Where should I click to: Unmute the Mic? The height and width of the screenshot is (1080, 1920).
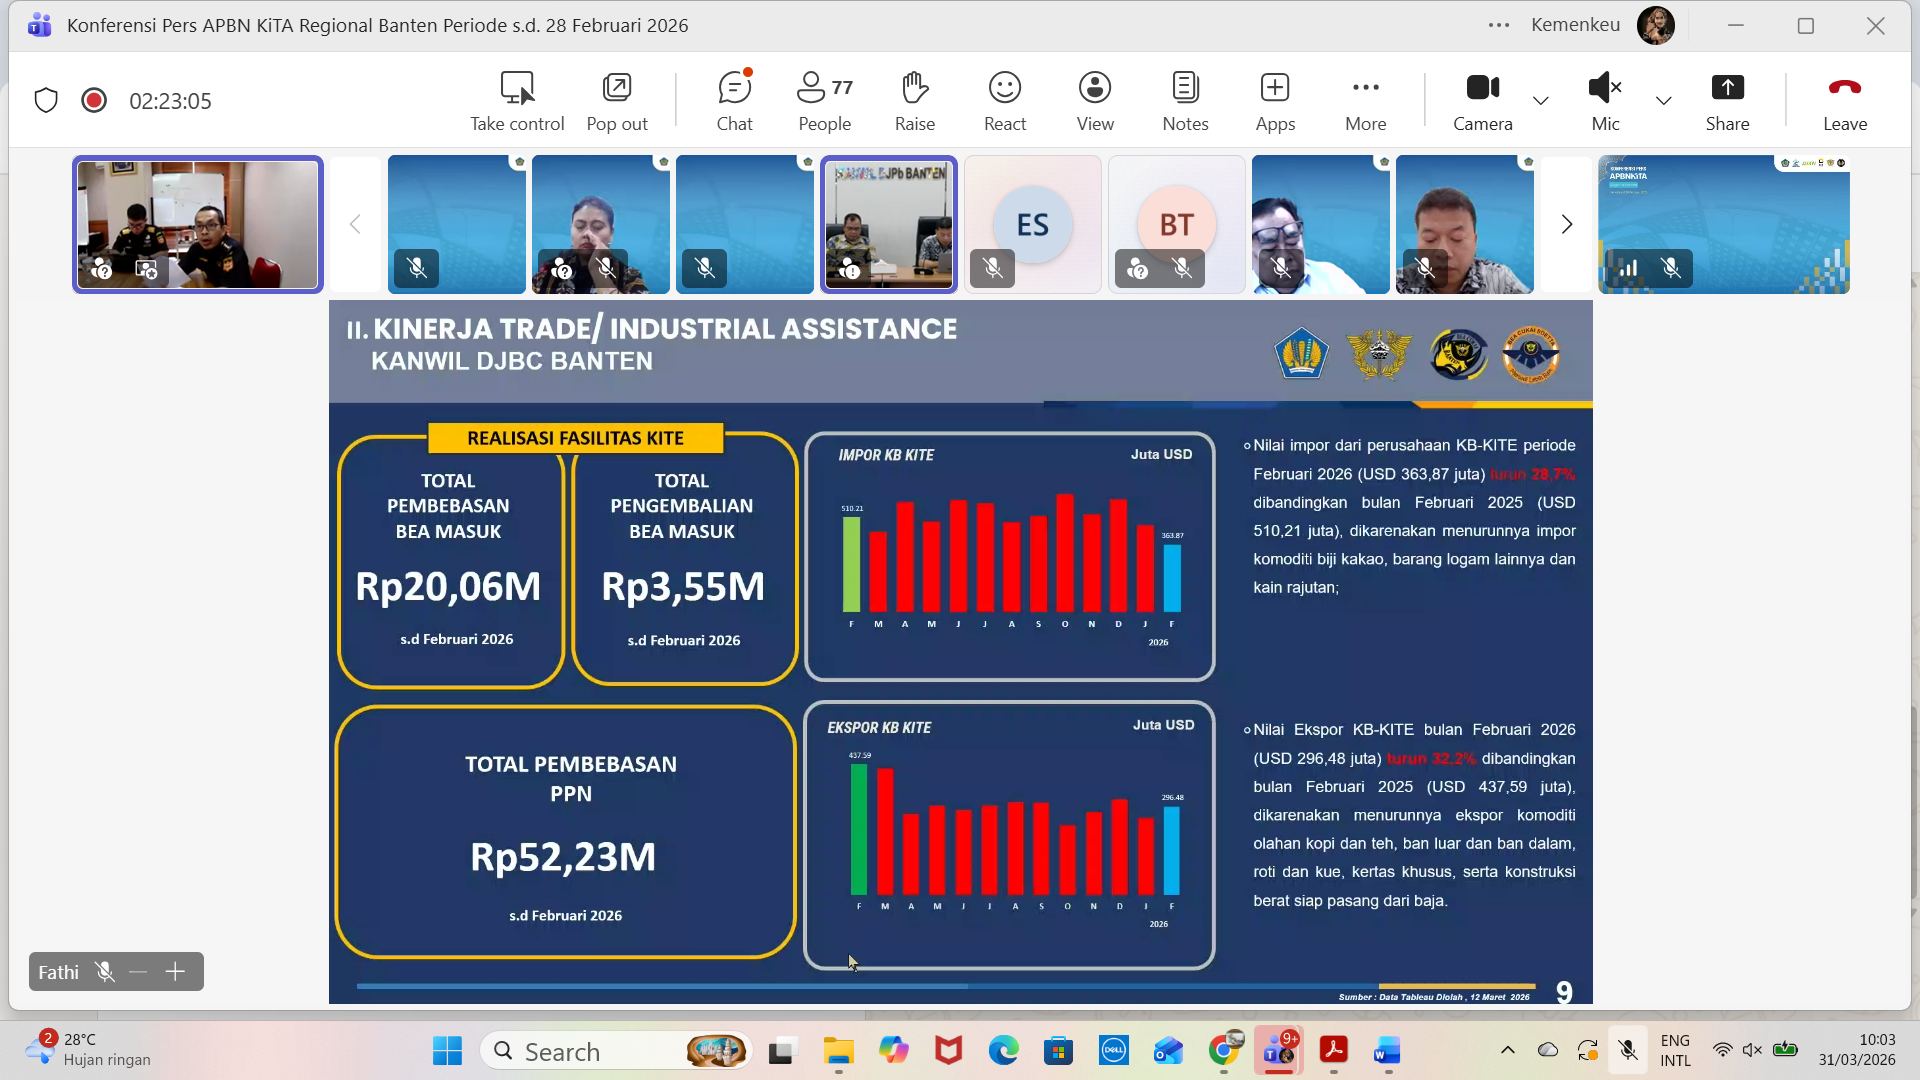pos(1604,101)
